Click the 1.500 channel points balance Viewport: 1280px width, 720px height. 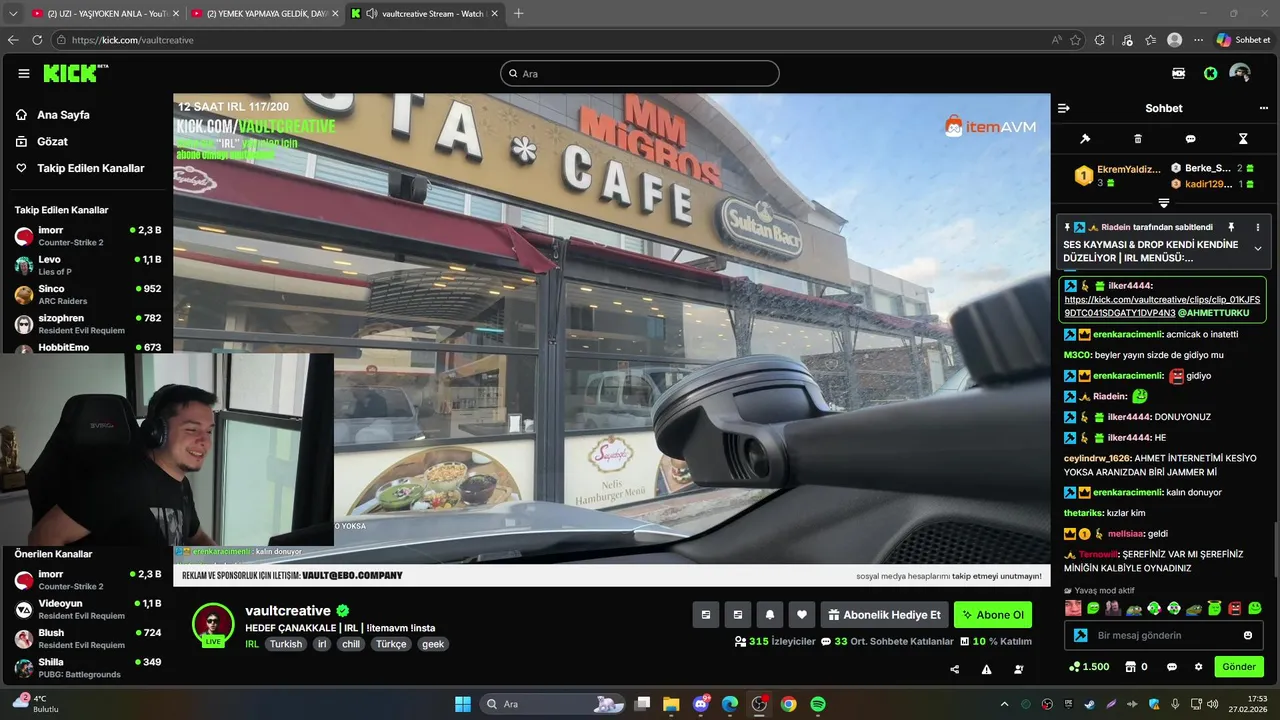(x=1089, y=667)
